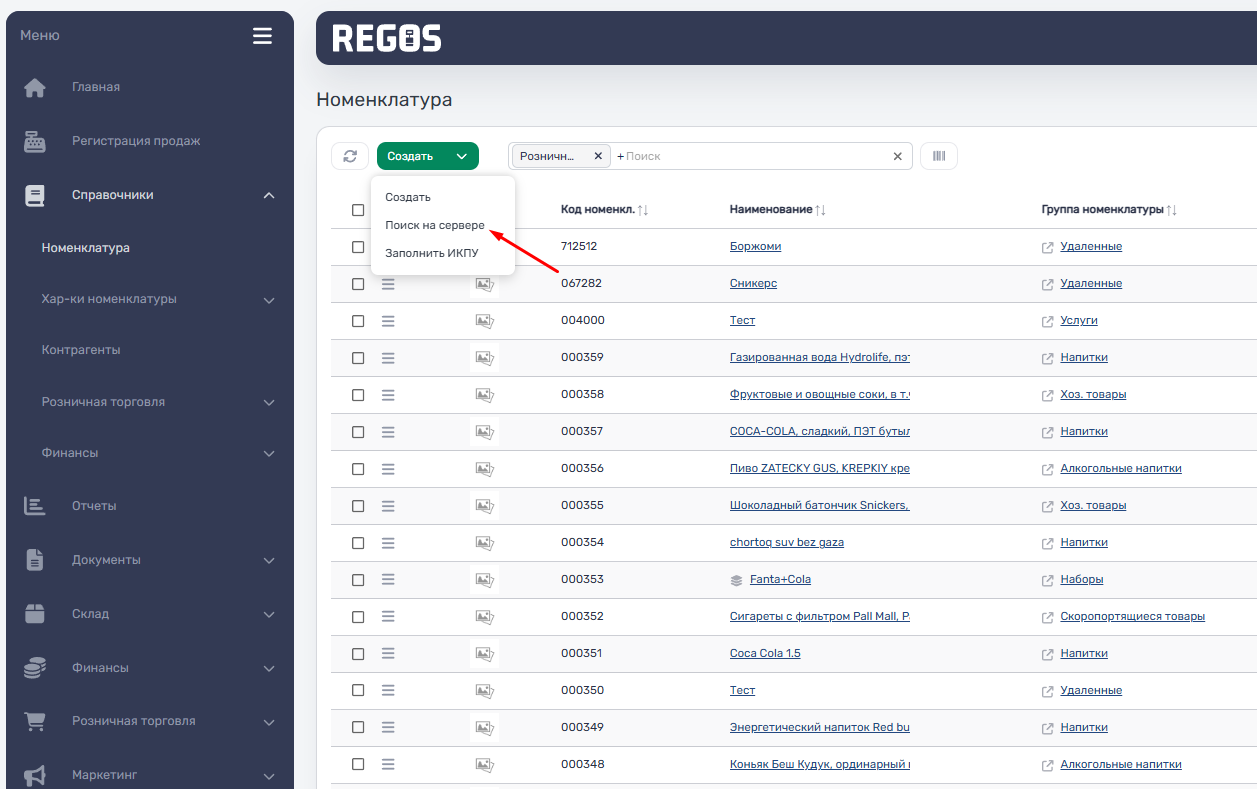Toggle the hamburger menu icon in sidebar

[262, 36]
